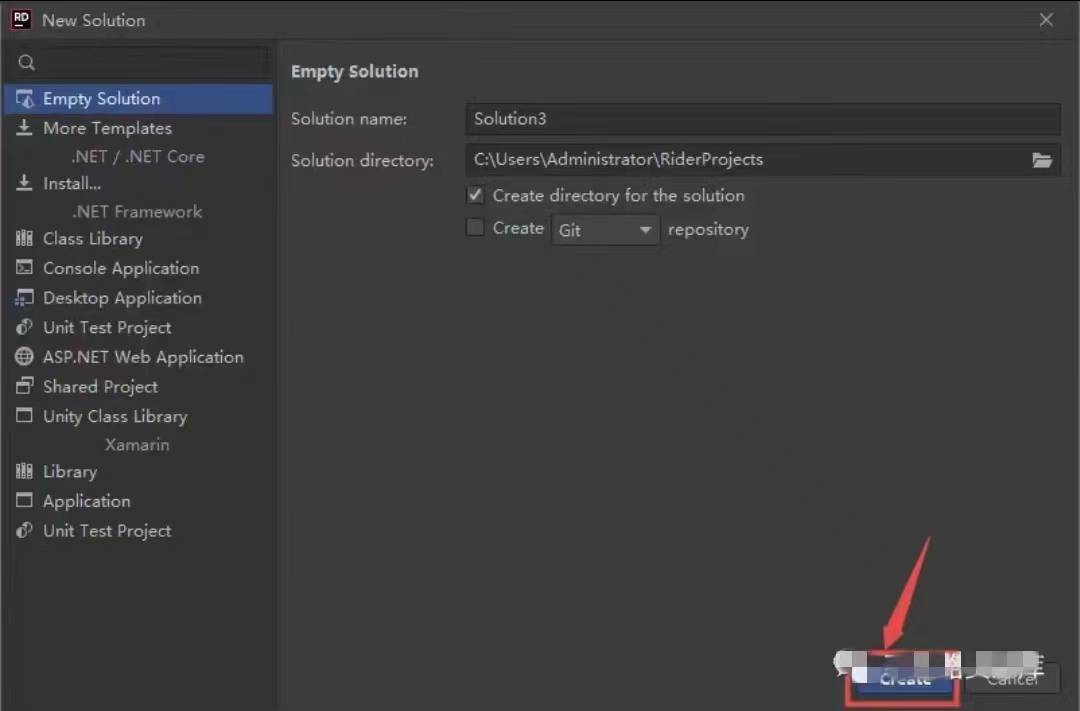Click the More Templates download icon
1080x711 pixels.
tap(24, 127)
